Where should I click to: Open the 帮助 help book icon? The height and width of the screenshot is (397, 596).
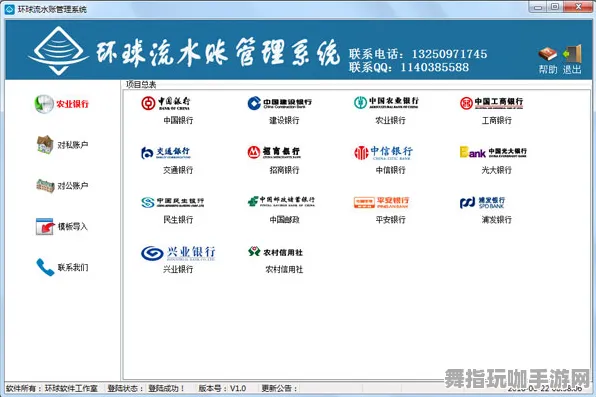[547, 55]
